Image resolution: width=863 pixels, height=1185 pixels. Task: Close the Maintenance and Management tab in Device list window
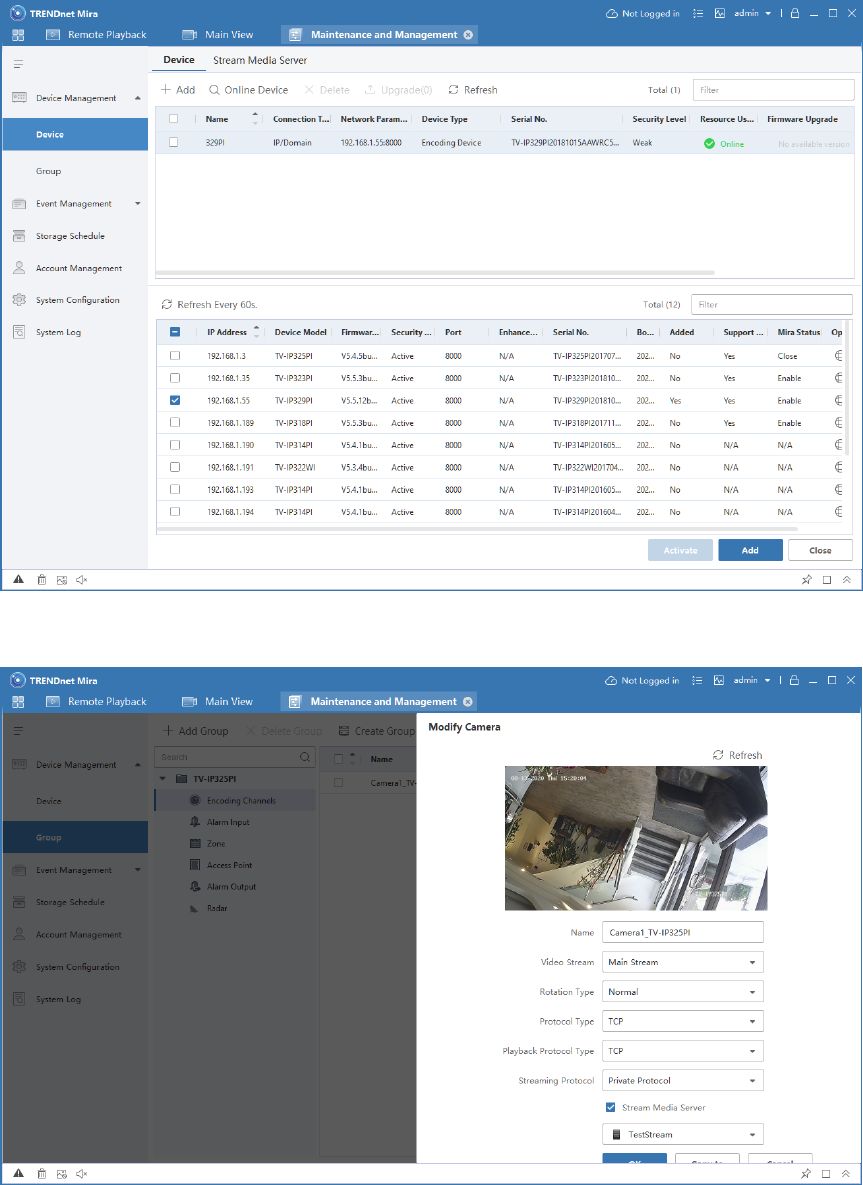[x=468, y=35]
